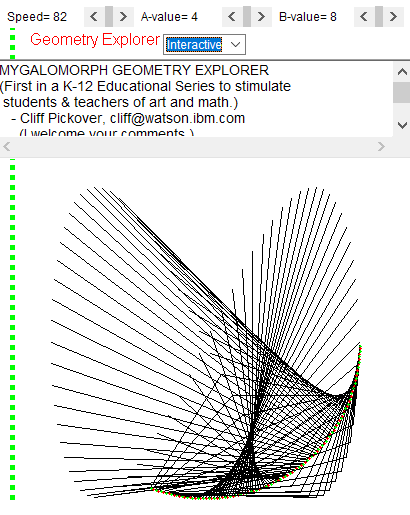Click the text area's scroll down arrow
Image resolution: width=410 pixels, height=515 pixels.
pos(402,126)
